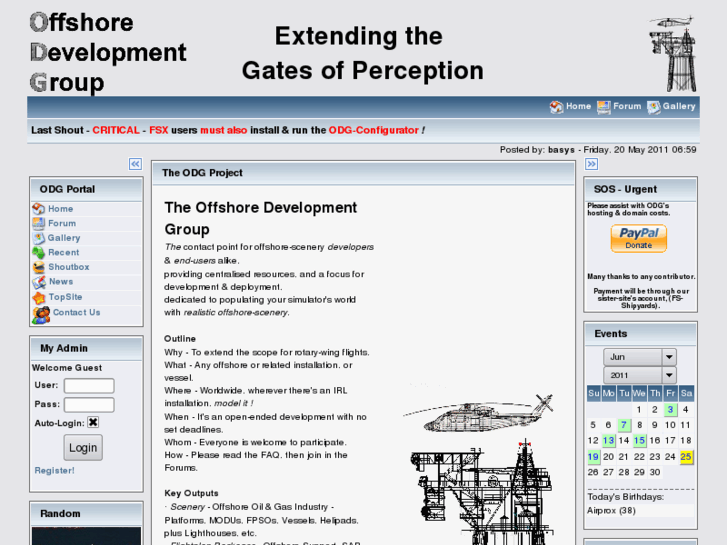Toggle the Auto-Login checkbox
This screenshot has height=545, width=727.
93,422
